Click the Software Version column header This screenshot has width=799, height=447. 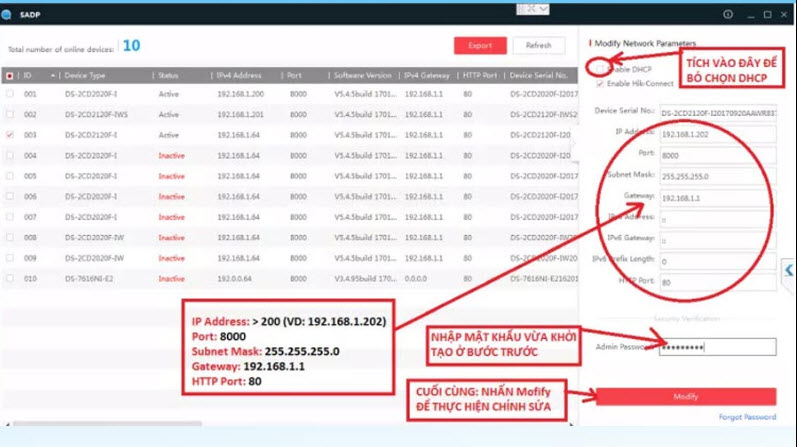click(364, 75)
